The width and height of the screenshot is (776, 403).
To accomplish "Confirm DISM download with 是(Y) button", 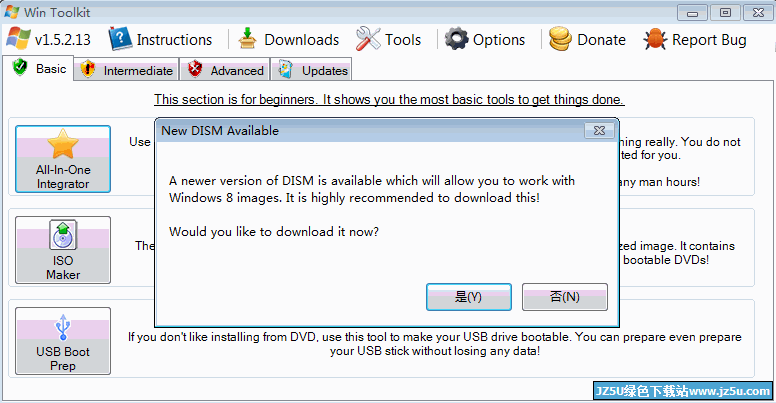I will tap(469, 297).
